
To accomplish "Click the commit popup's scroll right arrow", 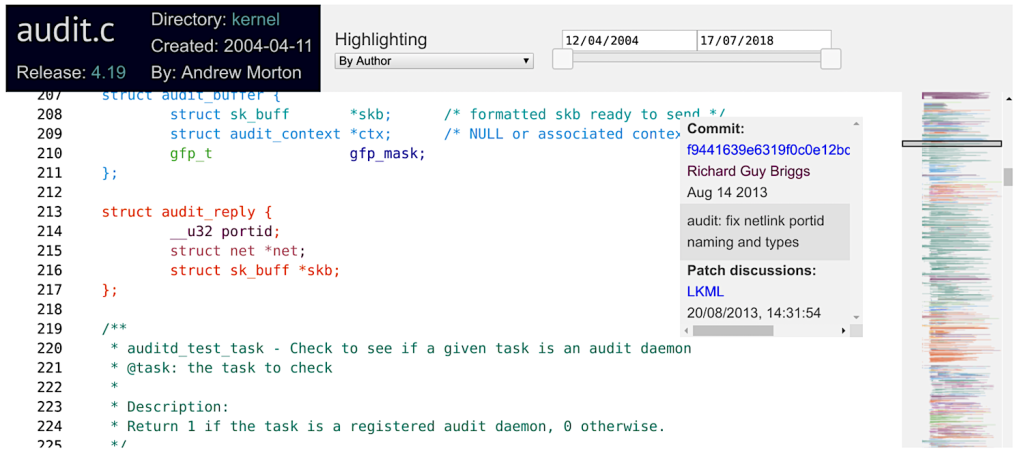I will tap(843, 330).
